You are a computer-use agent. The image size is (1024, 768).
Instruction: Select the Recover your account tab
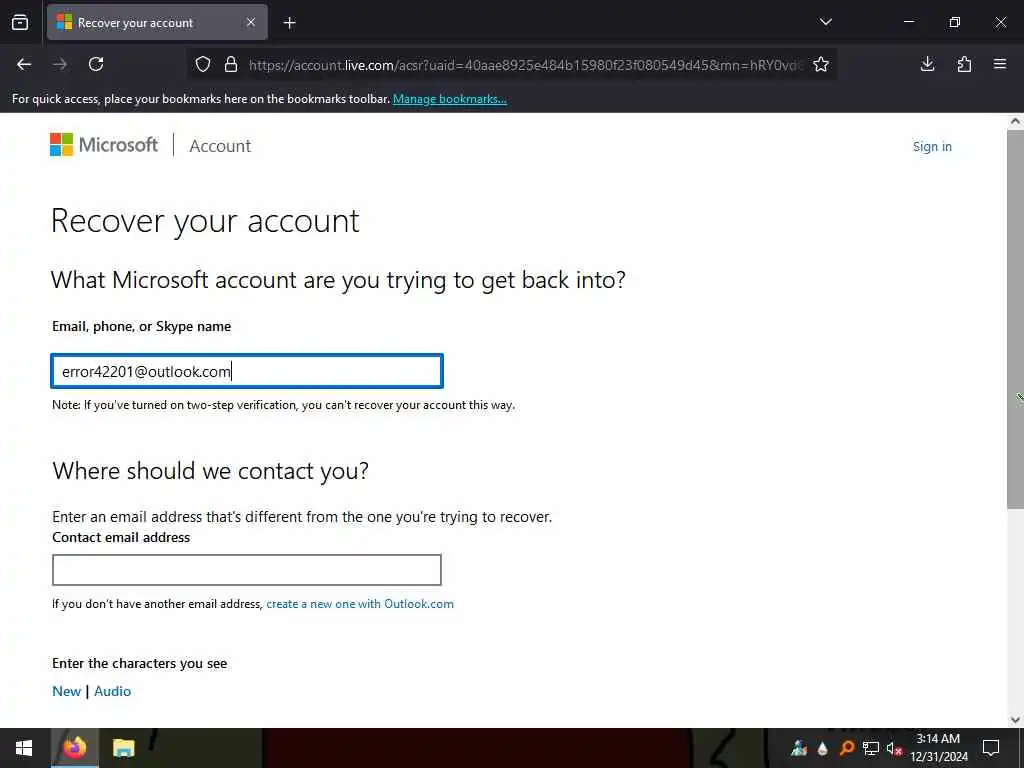(x=157, y=22)
